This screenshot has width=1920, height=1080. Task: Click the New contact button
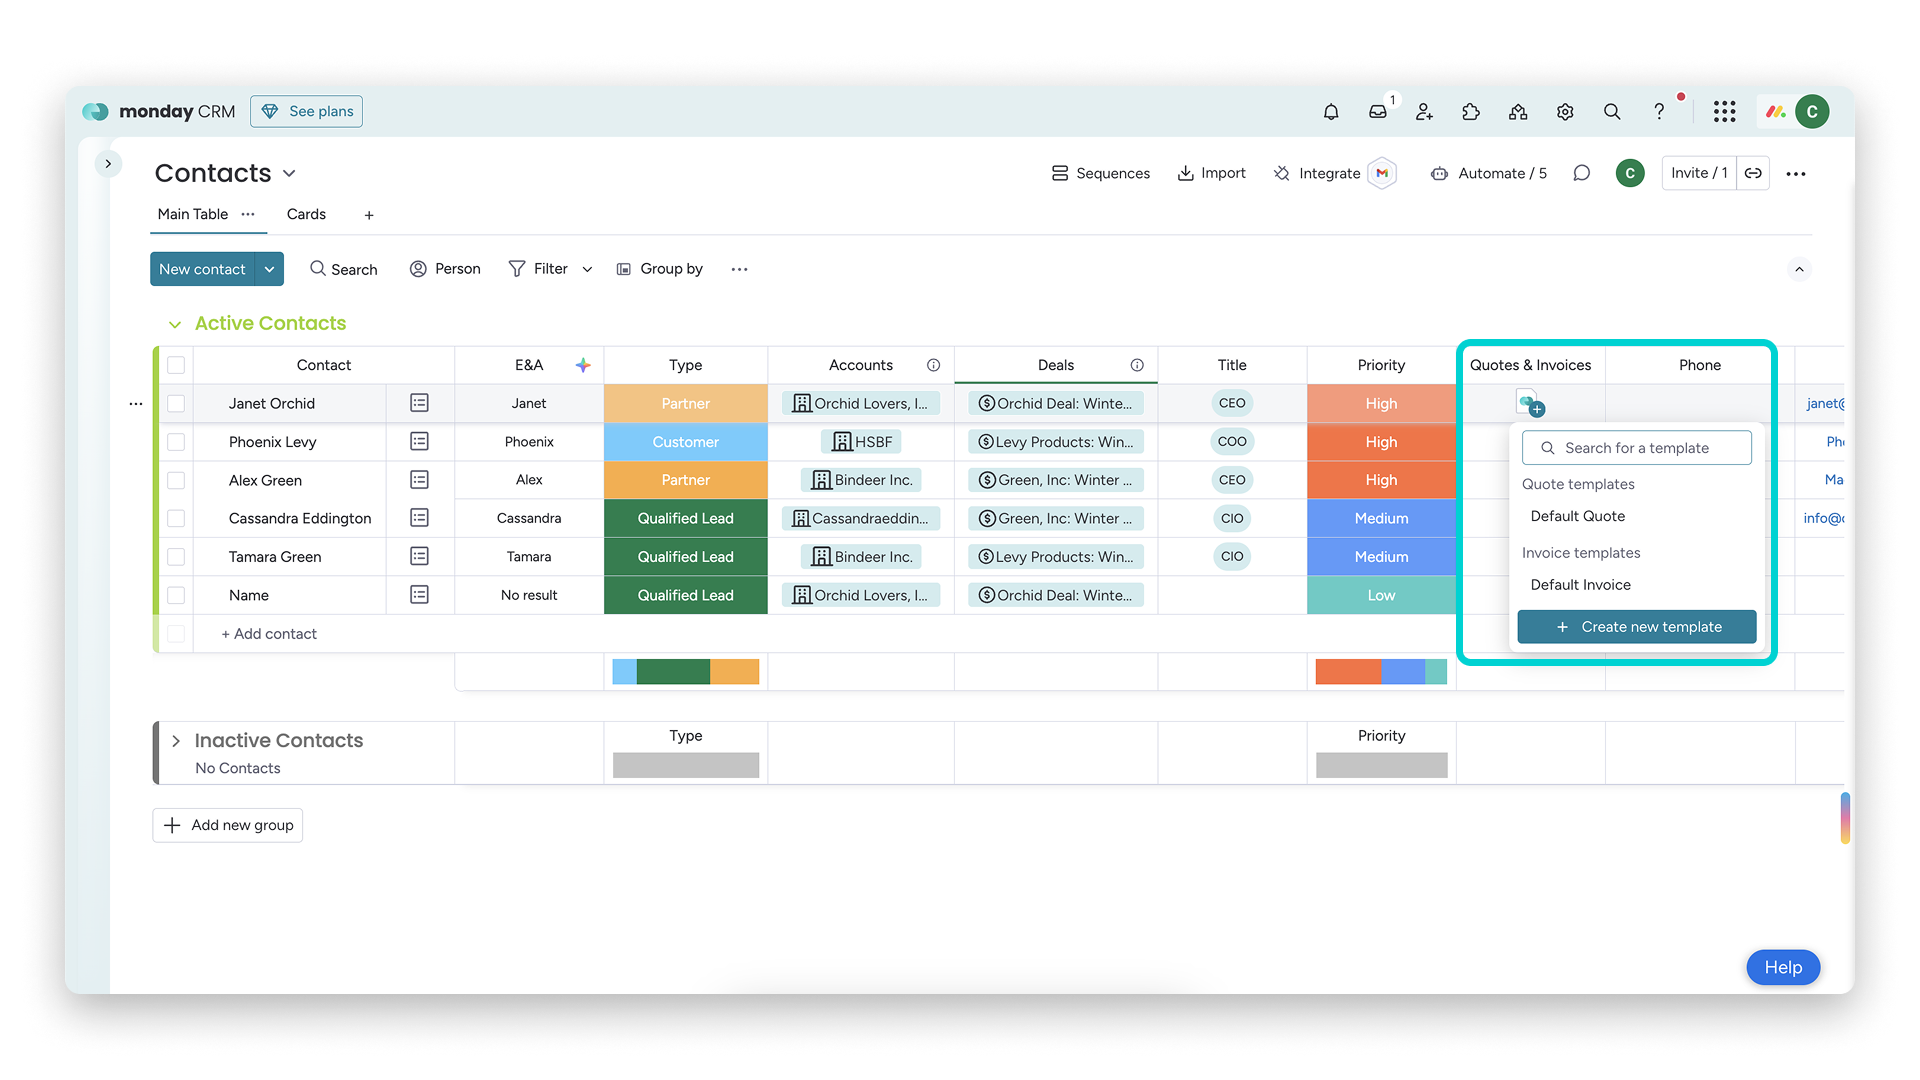[x=202, y=269]
